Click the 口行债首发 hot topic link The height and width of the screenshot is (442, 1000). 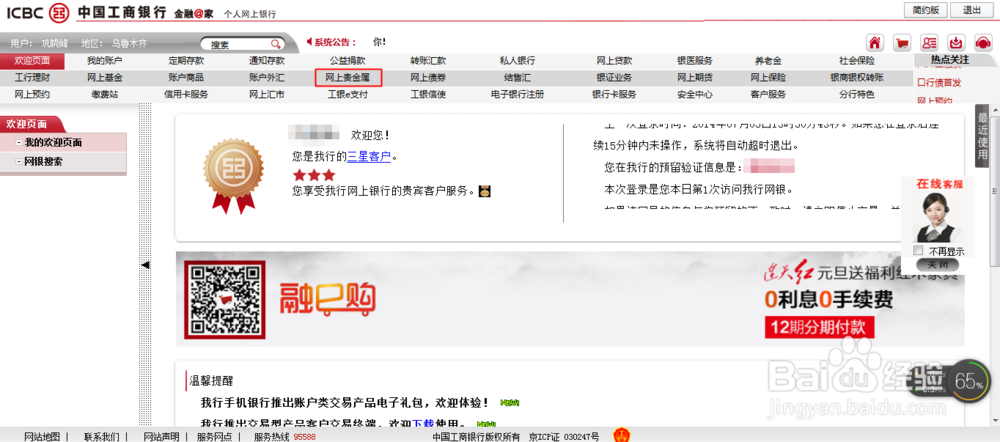(x=939, y=82)
